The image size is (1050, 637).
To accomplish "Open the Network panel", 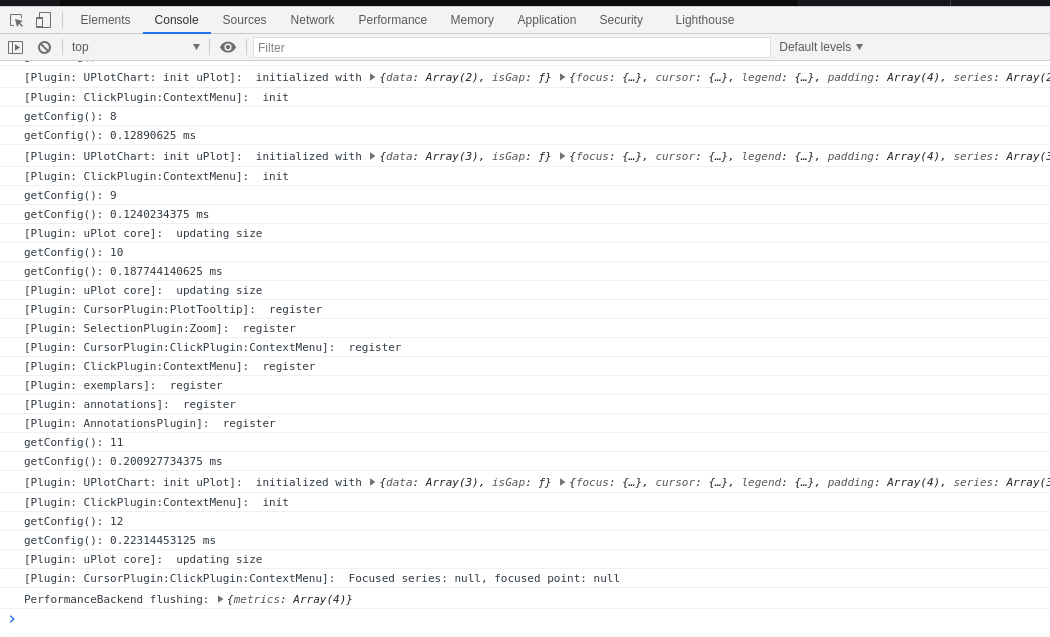I will click(x=312, y=20).
